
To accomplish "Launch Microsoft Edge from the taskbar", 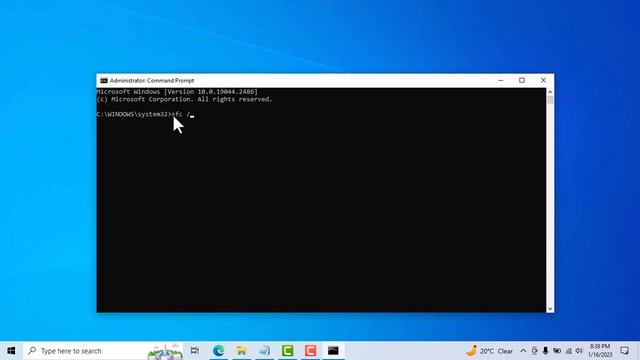I will pyautogui.click(x=218, y=351).
